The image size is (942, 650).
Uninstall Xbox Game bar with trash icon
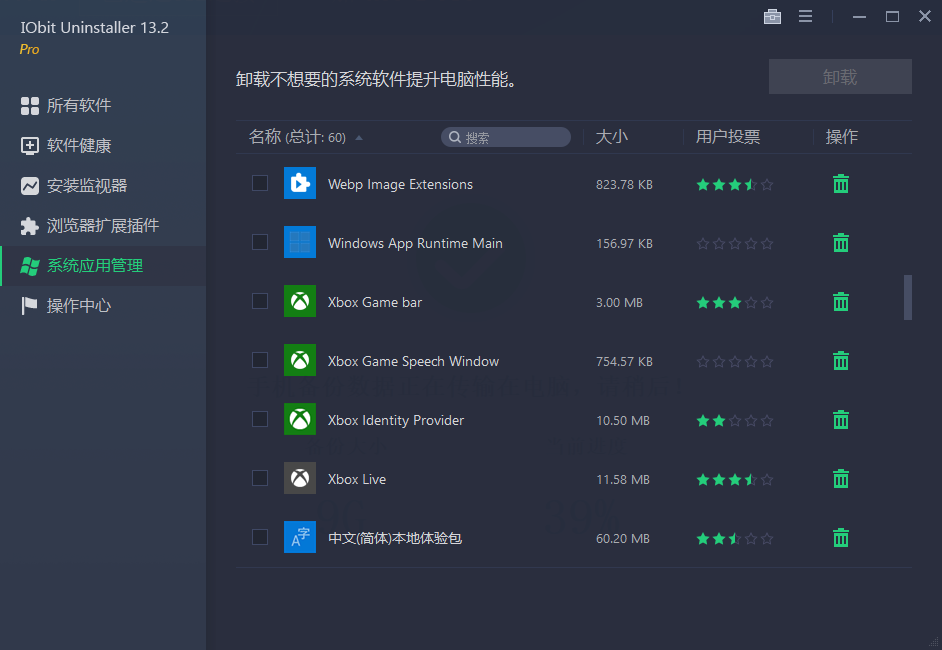coord(840,302)
